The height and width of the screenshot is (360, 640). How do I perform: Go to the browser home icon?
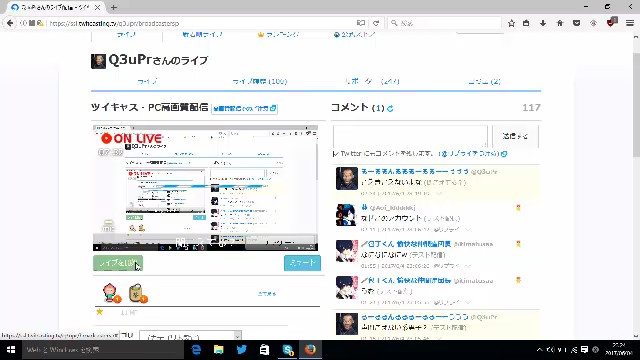coord(560,23)
